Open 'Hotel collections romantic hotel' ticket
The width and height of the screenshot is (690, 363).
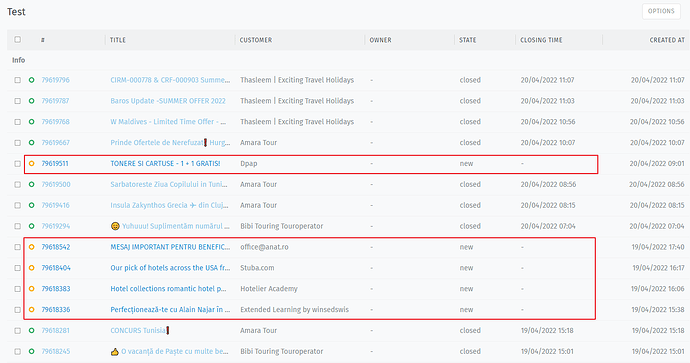coord(168,289)
